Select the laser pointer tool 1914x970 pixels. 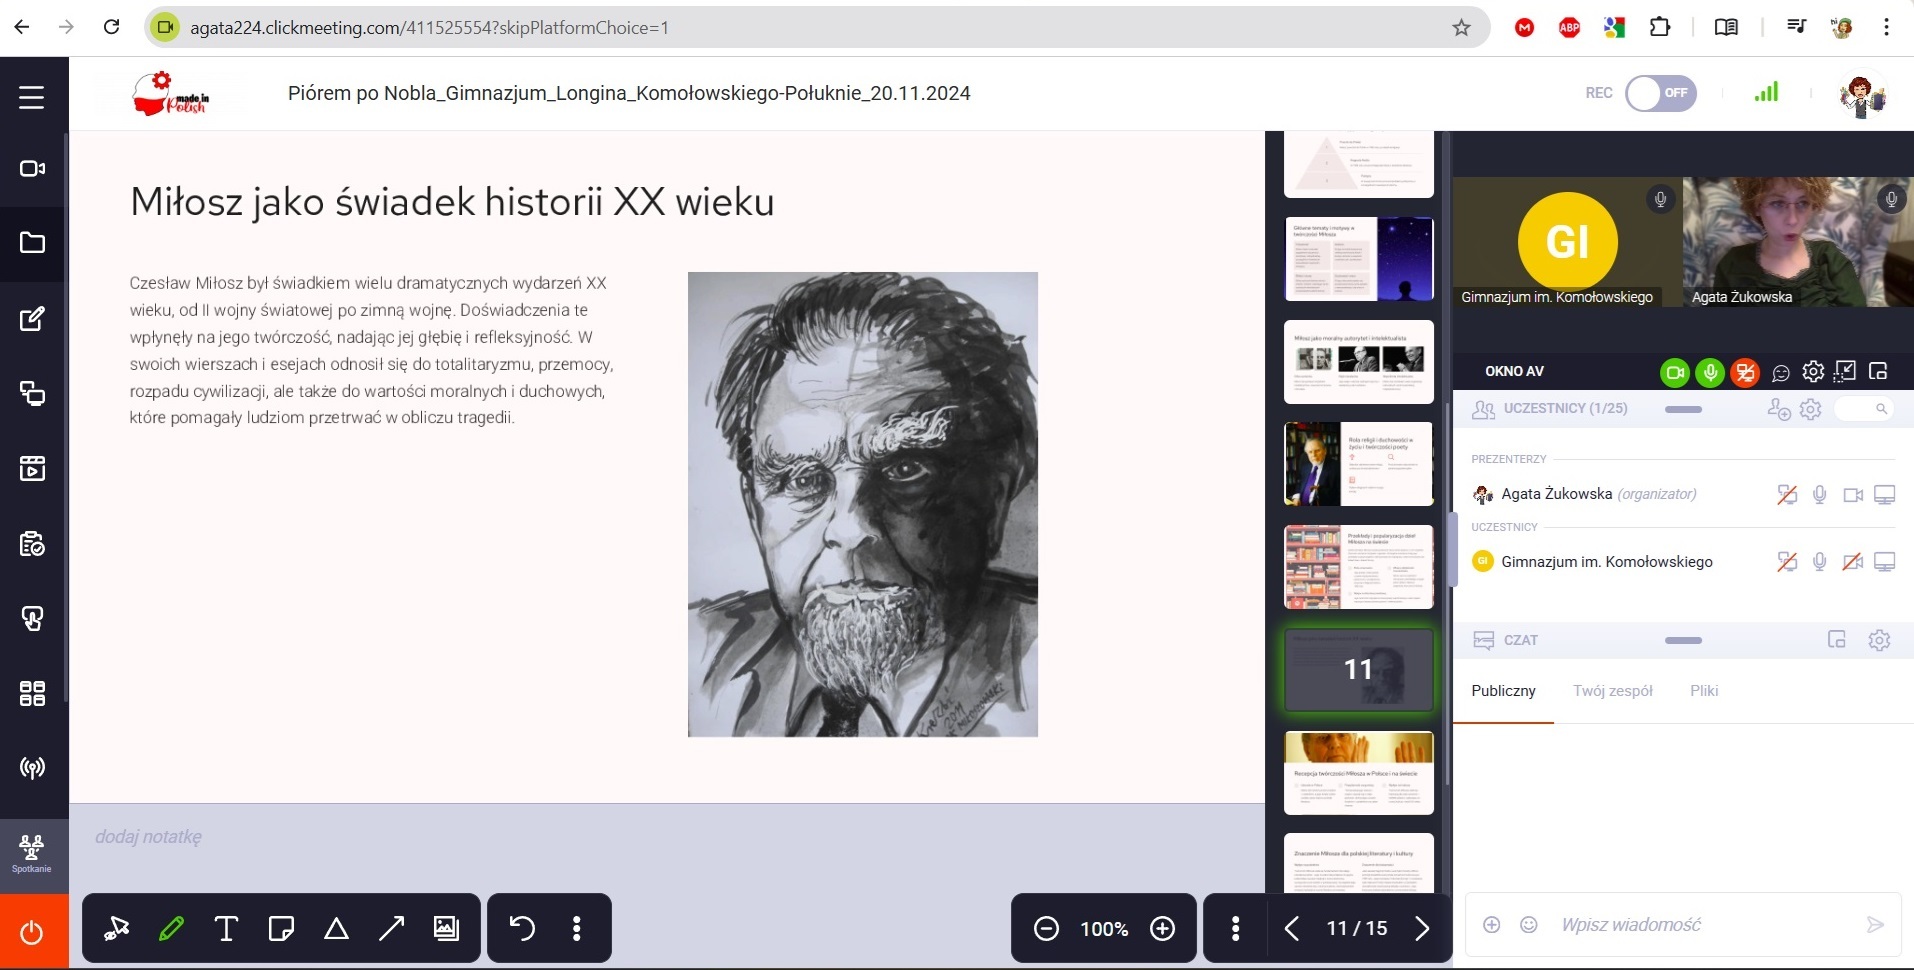(117, 929)
